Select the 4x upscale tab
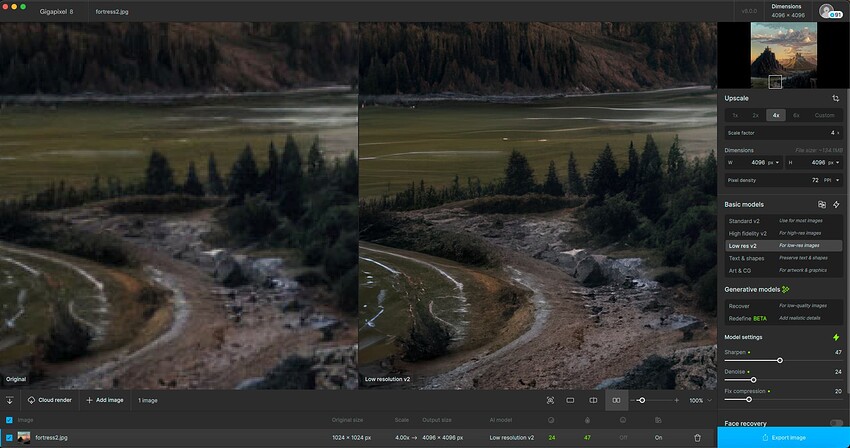Screen dimensions: 850x448 point(776,115)
